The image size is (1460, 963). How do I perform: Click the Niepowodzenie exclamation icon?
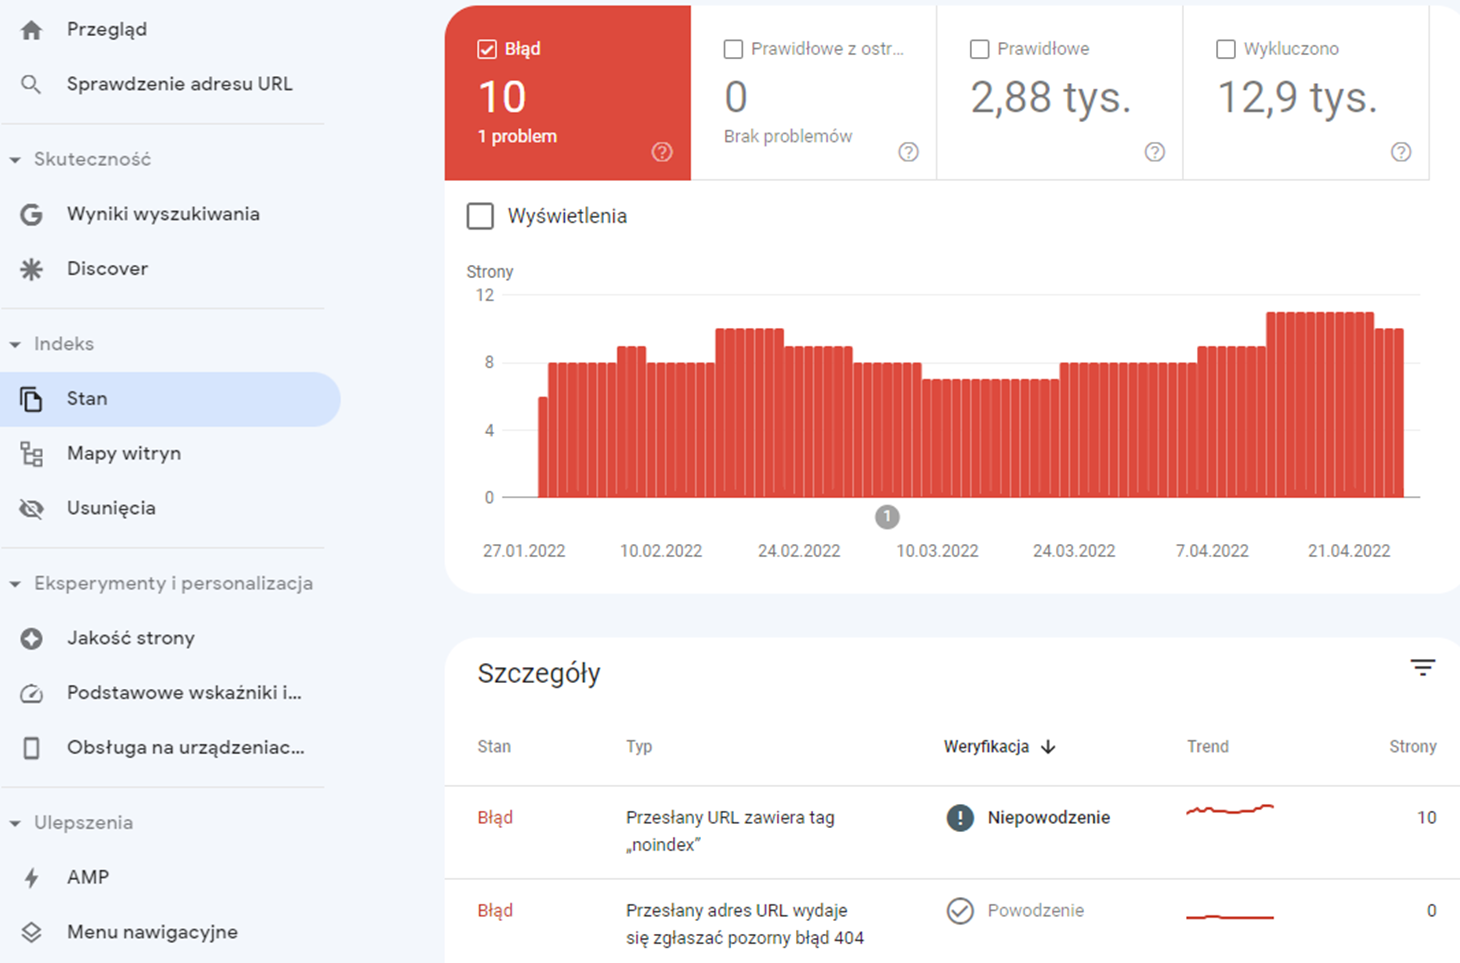click(960, 818)
